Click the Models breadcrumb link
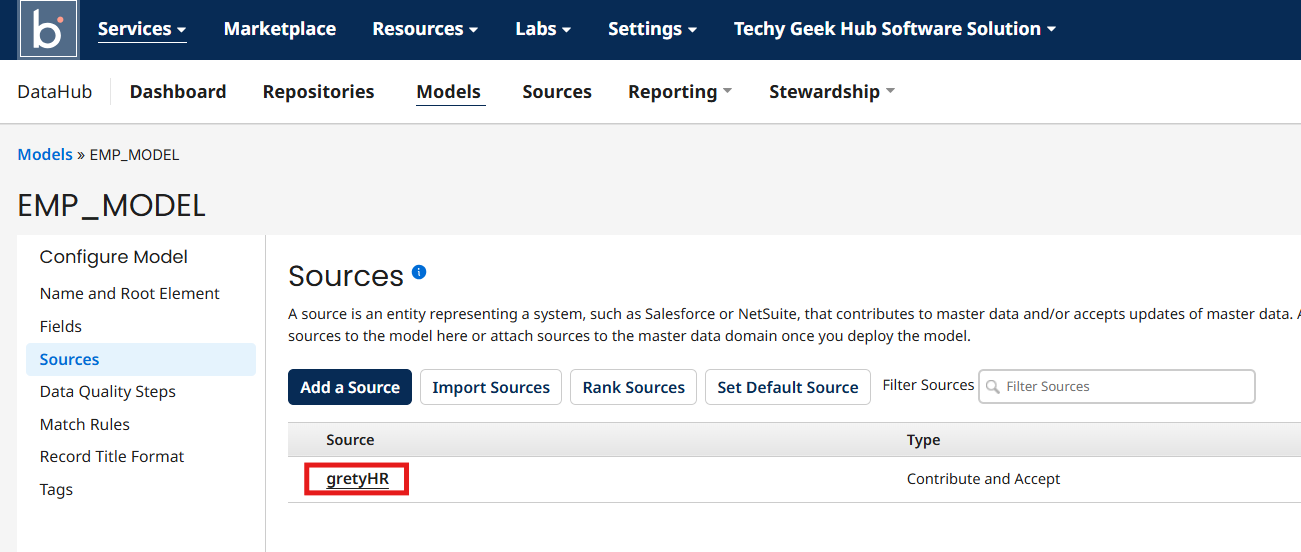This screenshot has height=552, width=1301. [x=45, y=155]
